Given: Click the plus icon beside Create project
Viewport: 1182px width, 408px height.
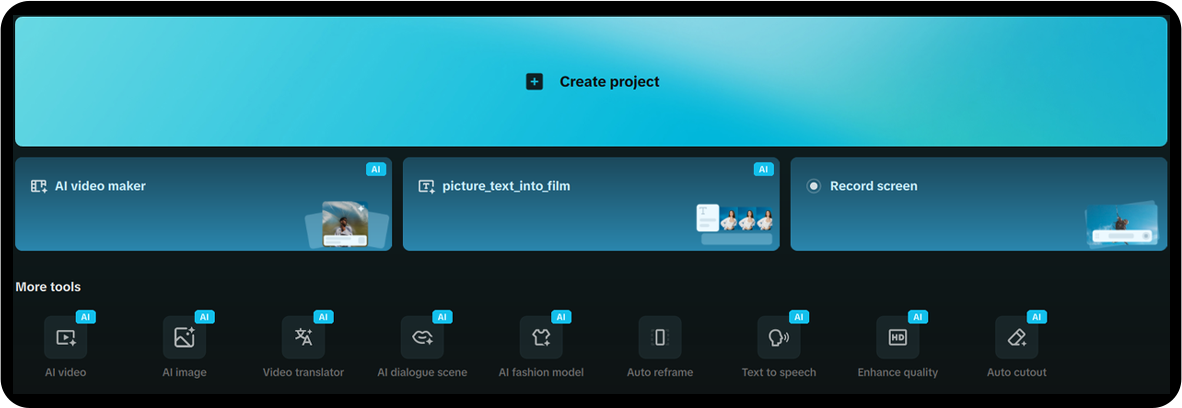Looking at the screenshot, I should click(x=534, y=81).
